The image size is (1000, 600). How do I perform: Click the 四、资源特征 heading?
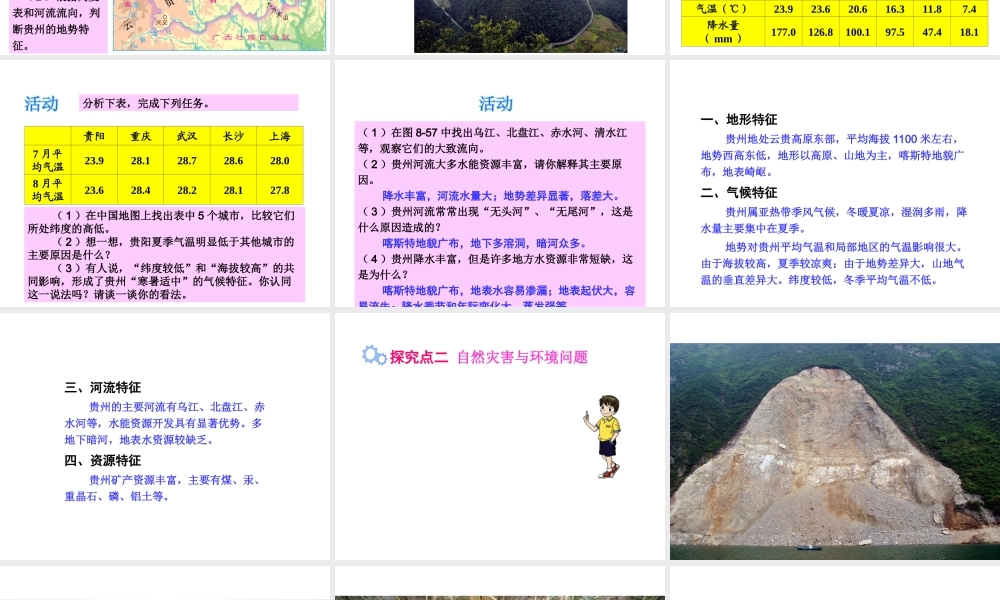[x=103, y=460]
